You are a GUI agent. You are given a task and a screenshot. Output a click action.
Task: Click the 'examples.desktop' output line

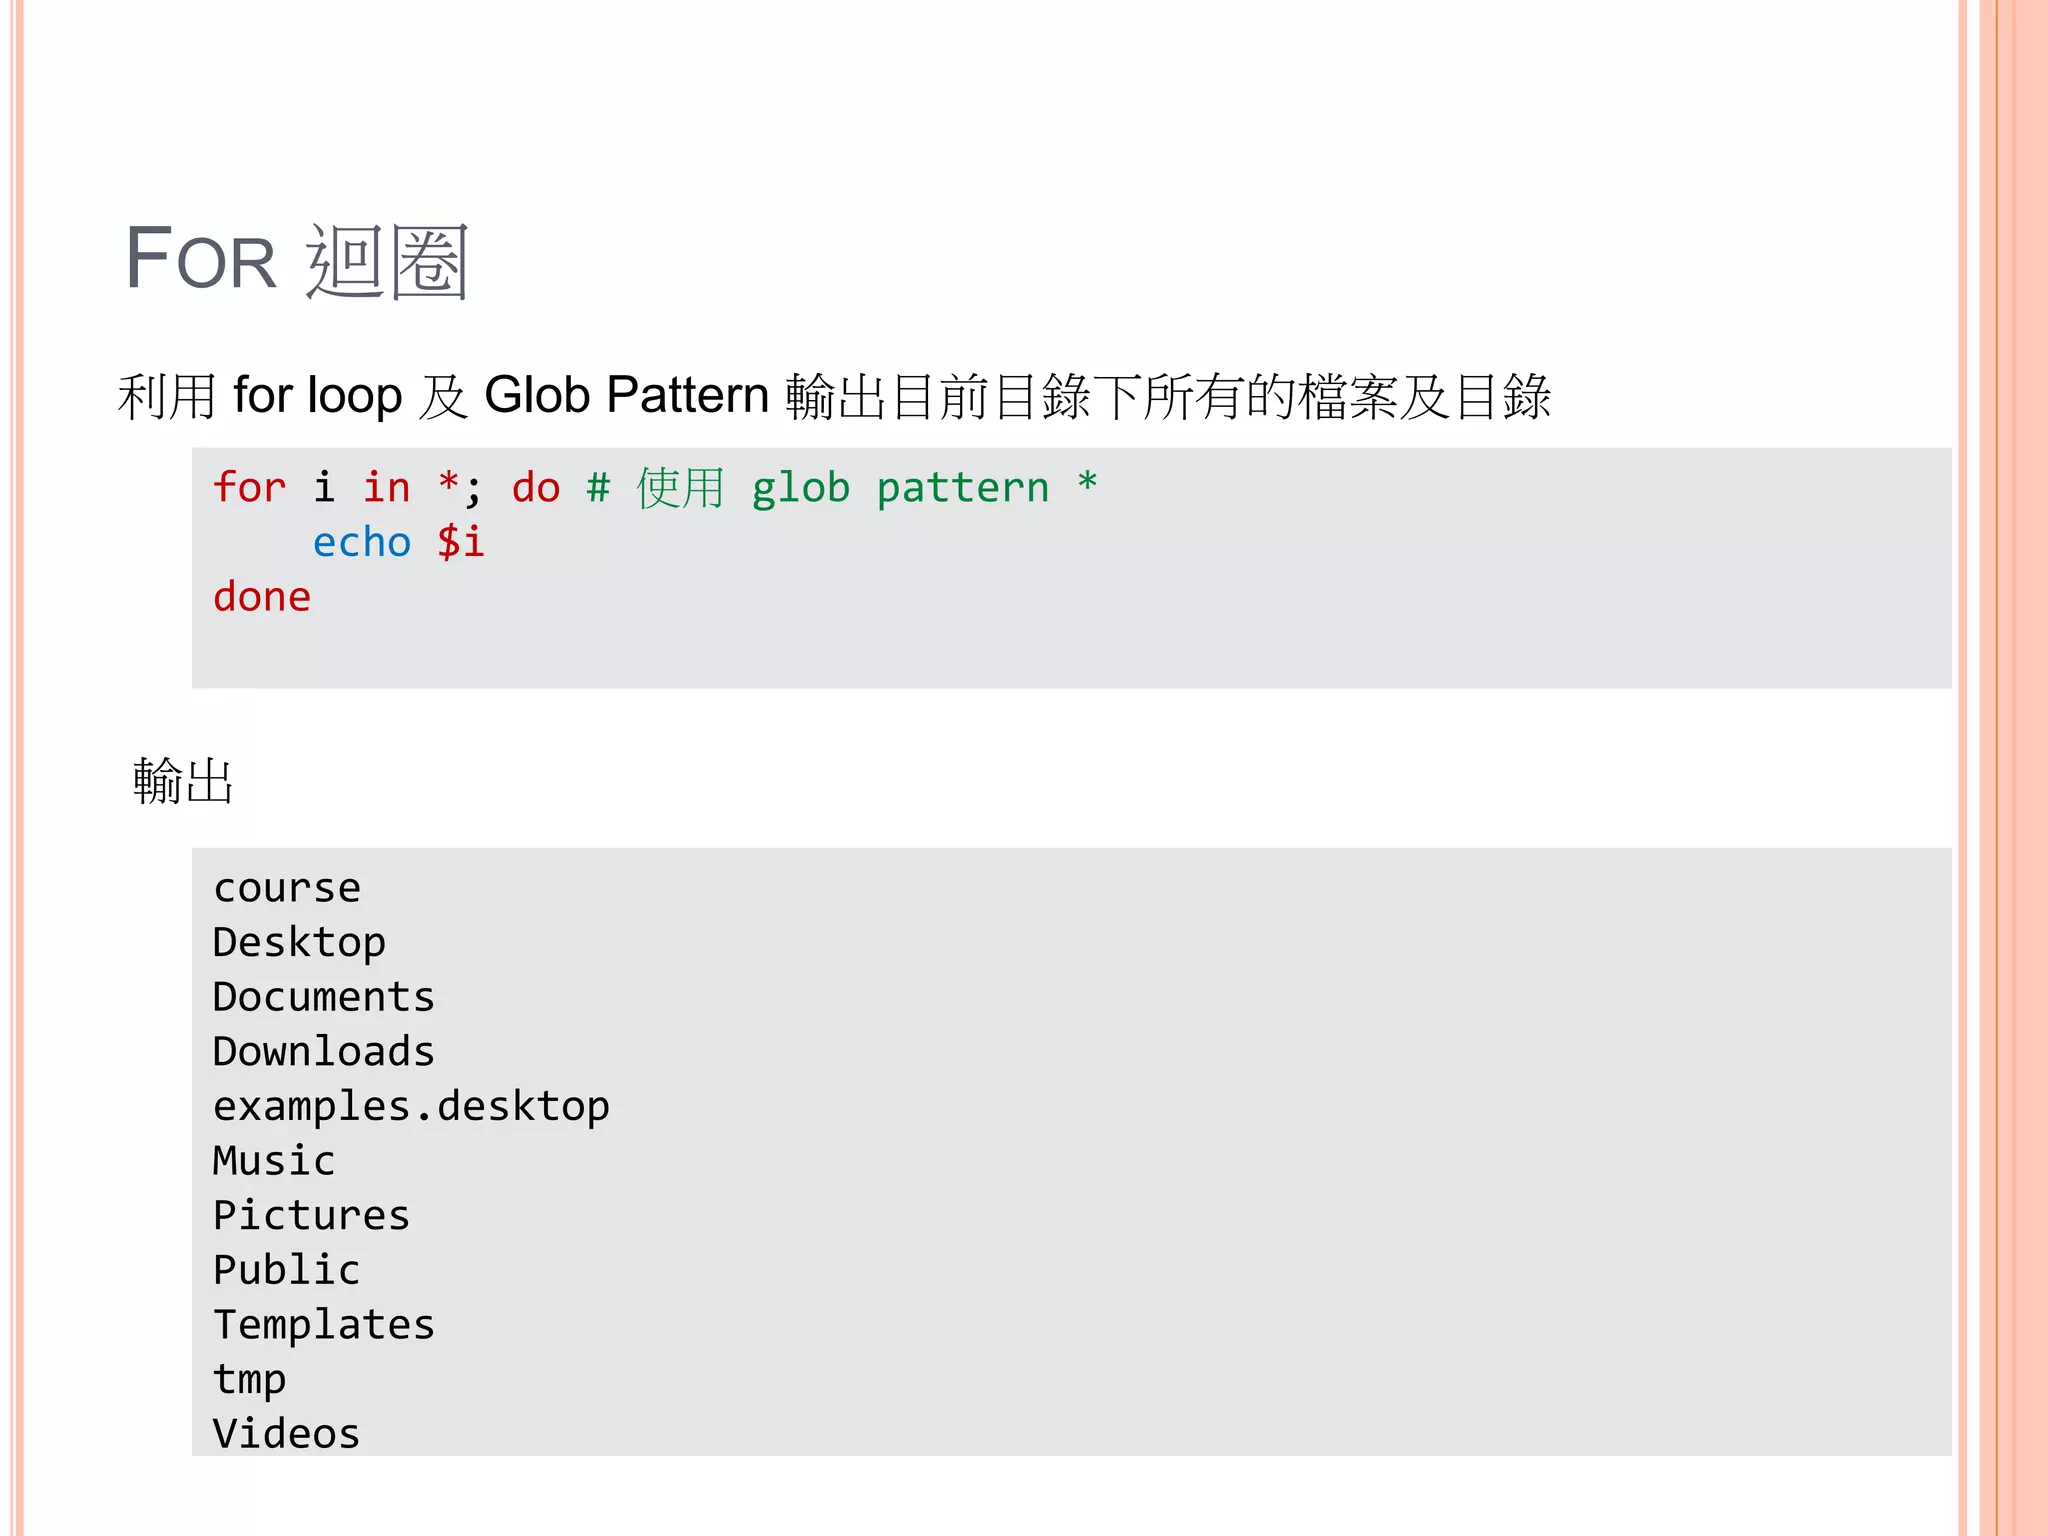[x=411, y=1107]
